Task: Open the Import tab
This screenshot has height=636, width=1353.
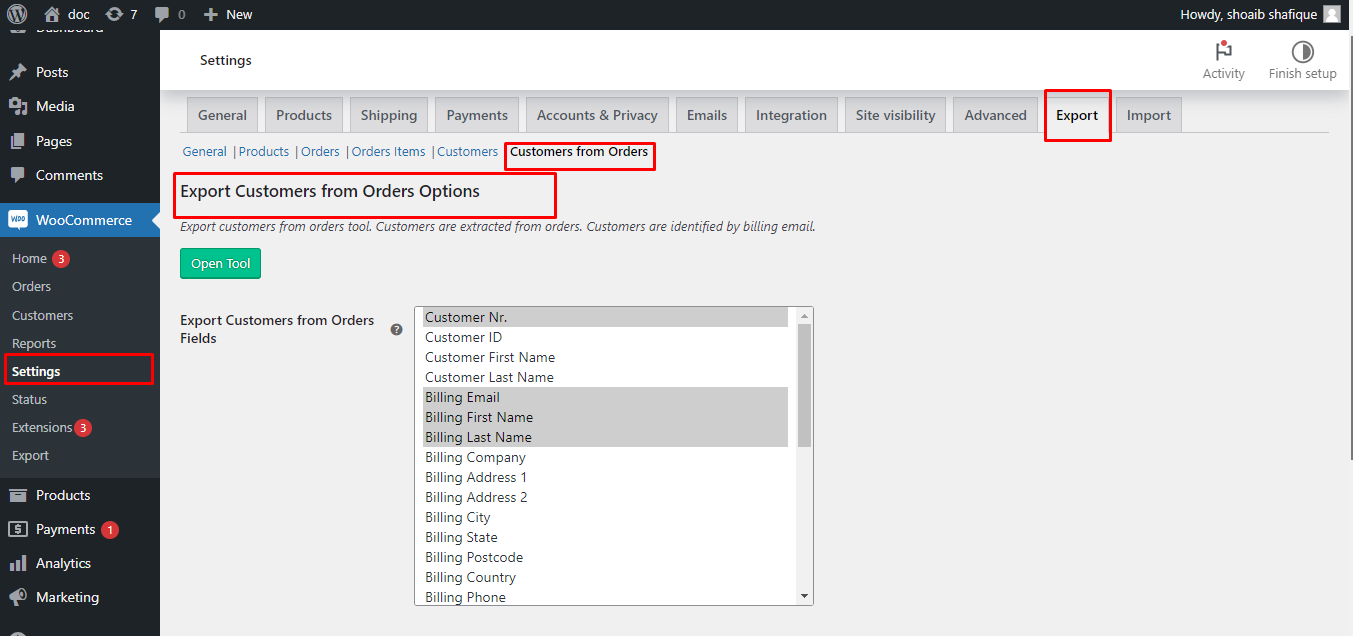Action: click(1148, 115)
